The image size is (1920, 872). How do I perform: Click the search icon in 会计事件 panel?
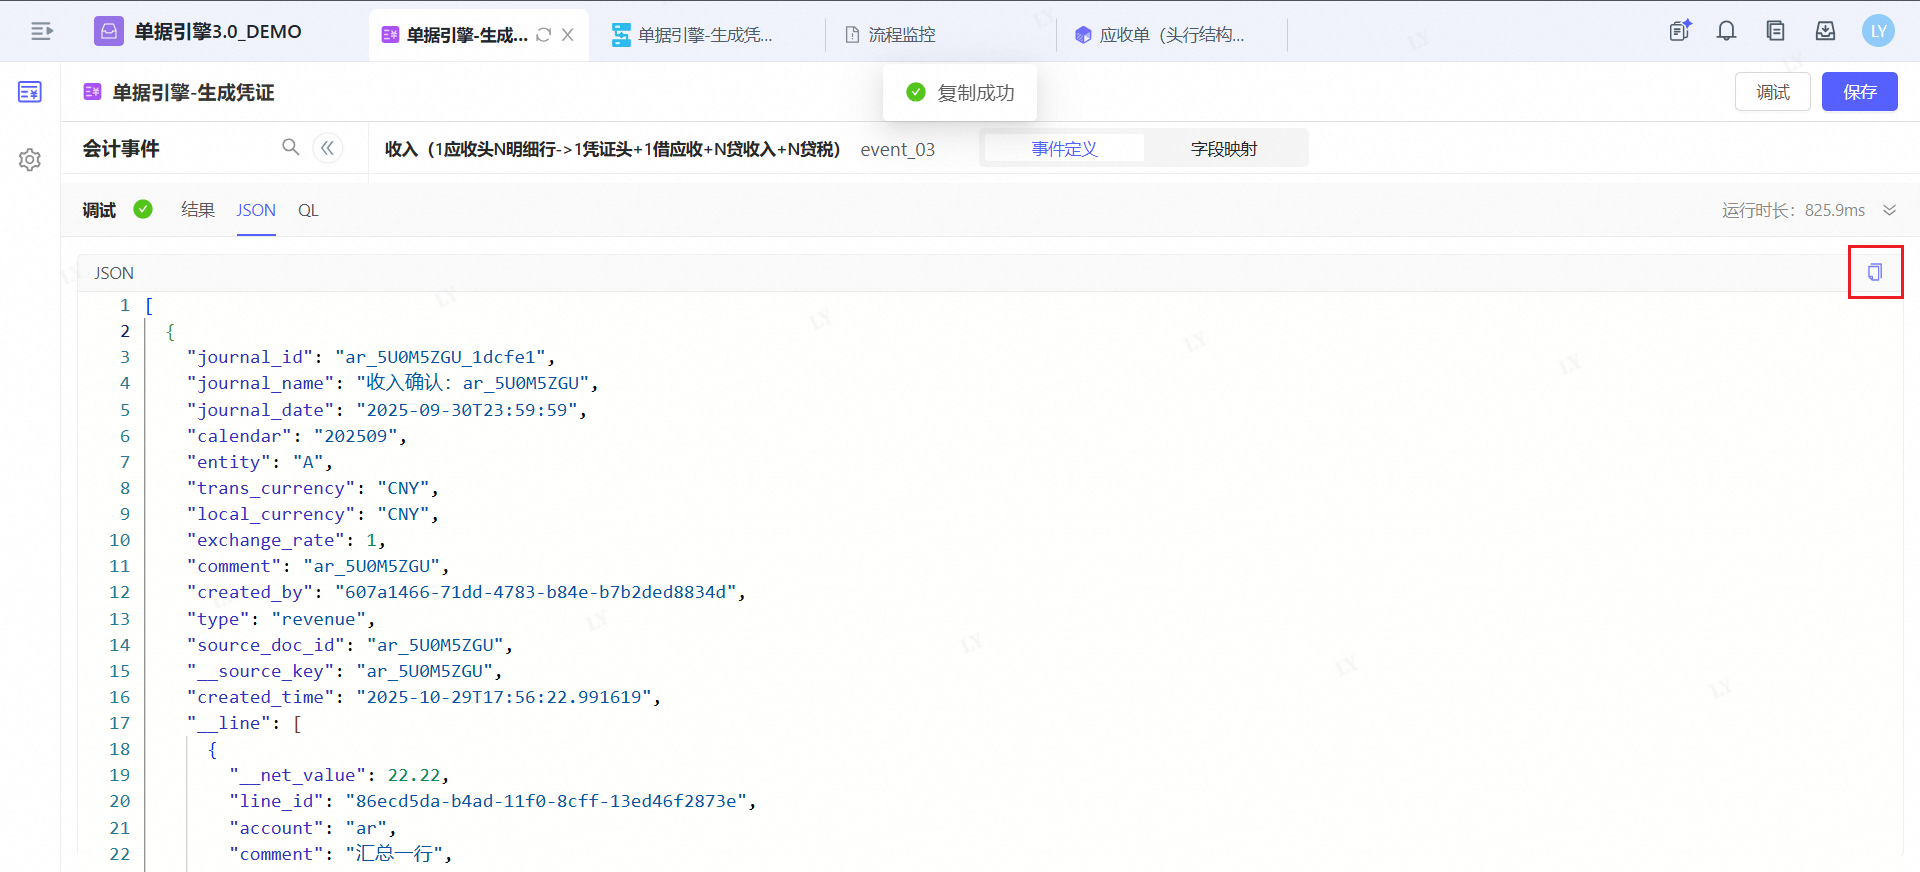[x=290, y=148]
